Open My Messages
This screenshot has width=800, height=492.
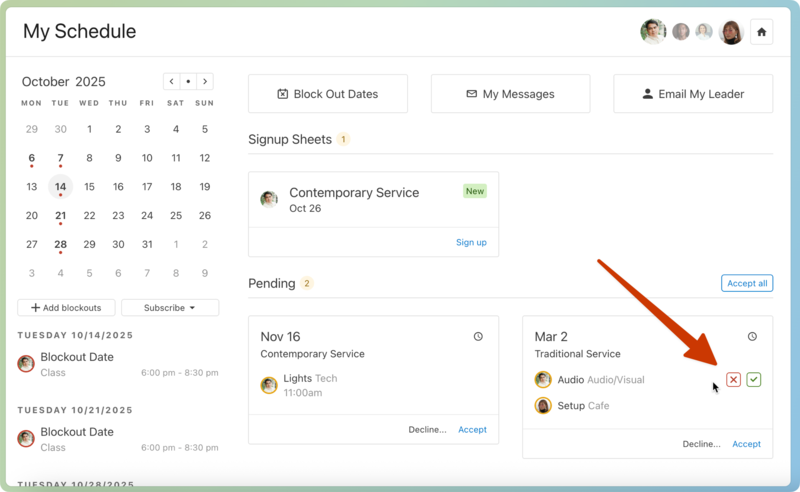tap(510, 94)
